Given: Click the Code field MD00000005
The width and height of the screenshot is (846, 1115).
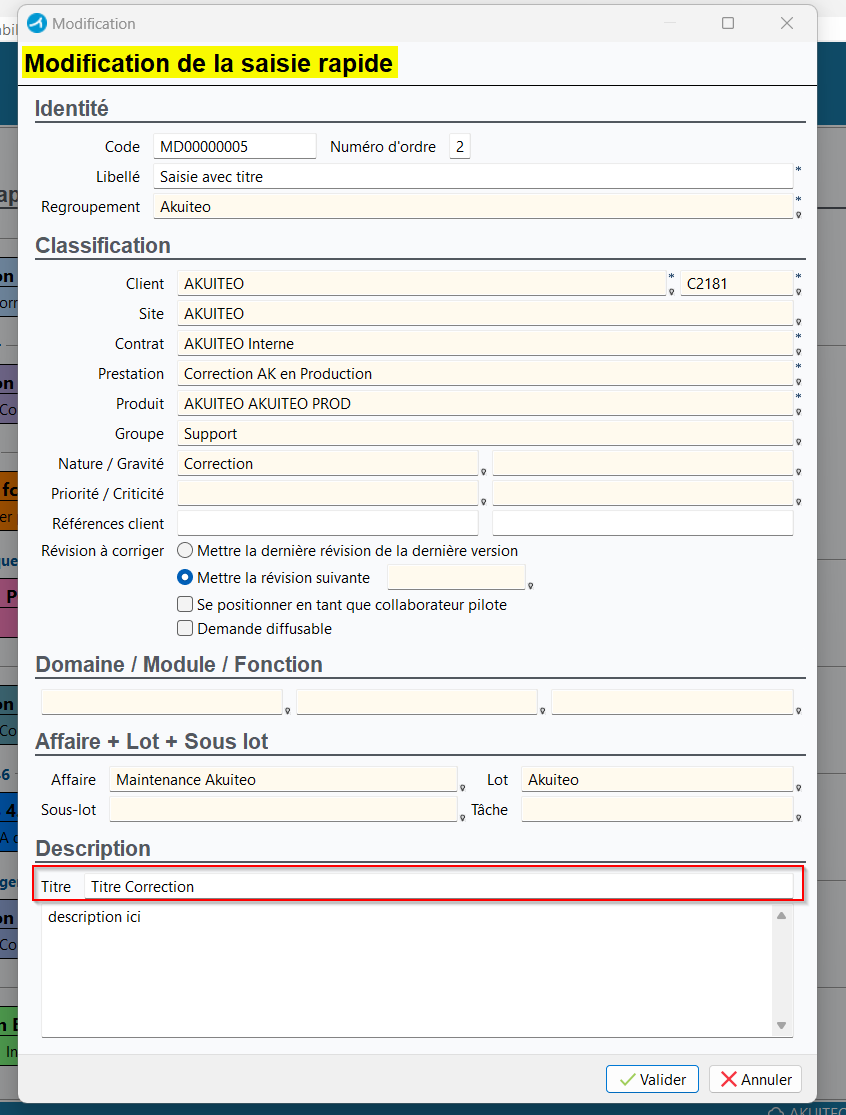Looking at the screenshot, I should tap(235, 146).
